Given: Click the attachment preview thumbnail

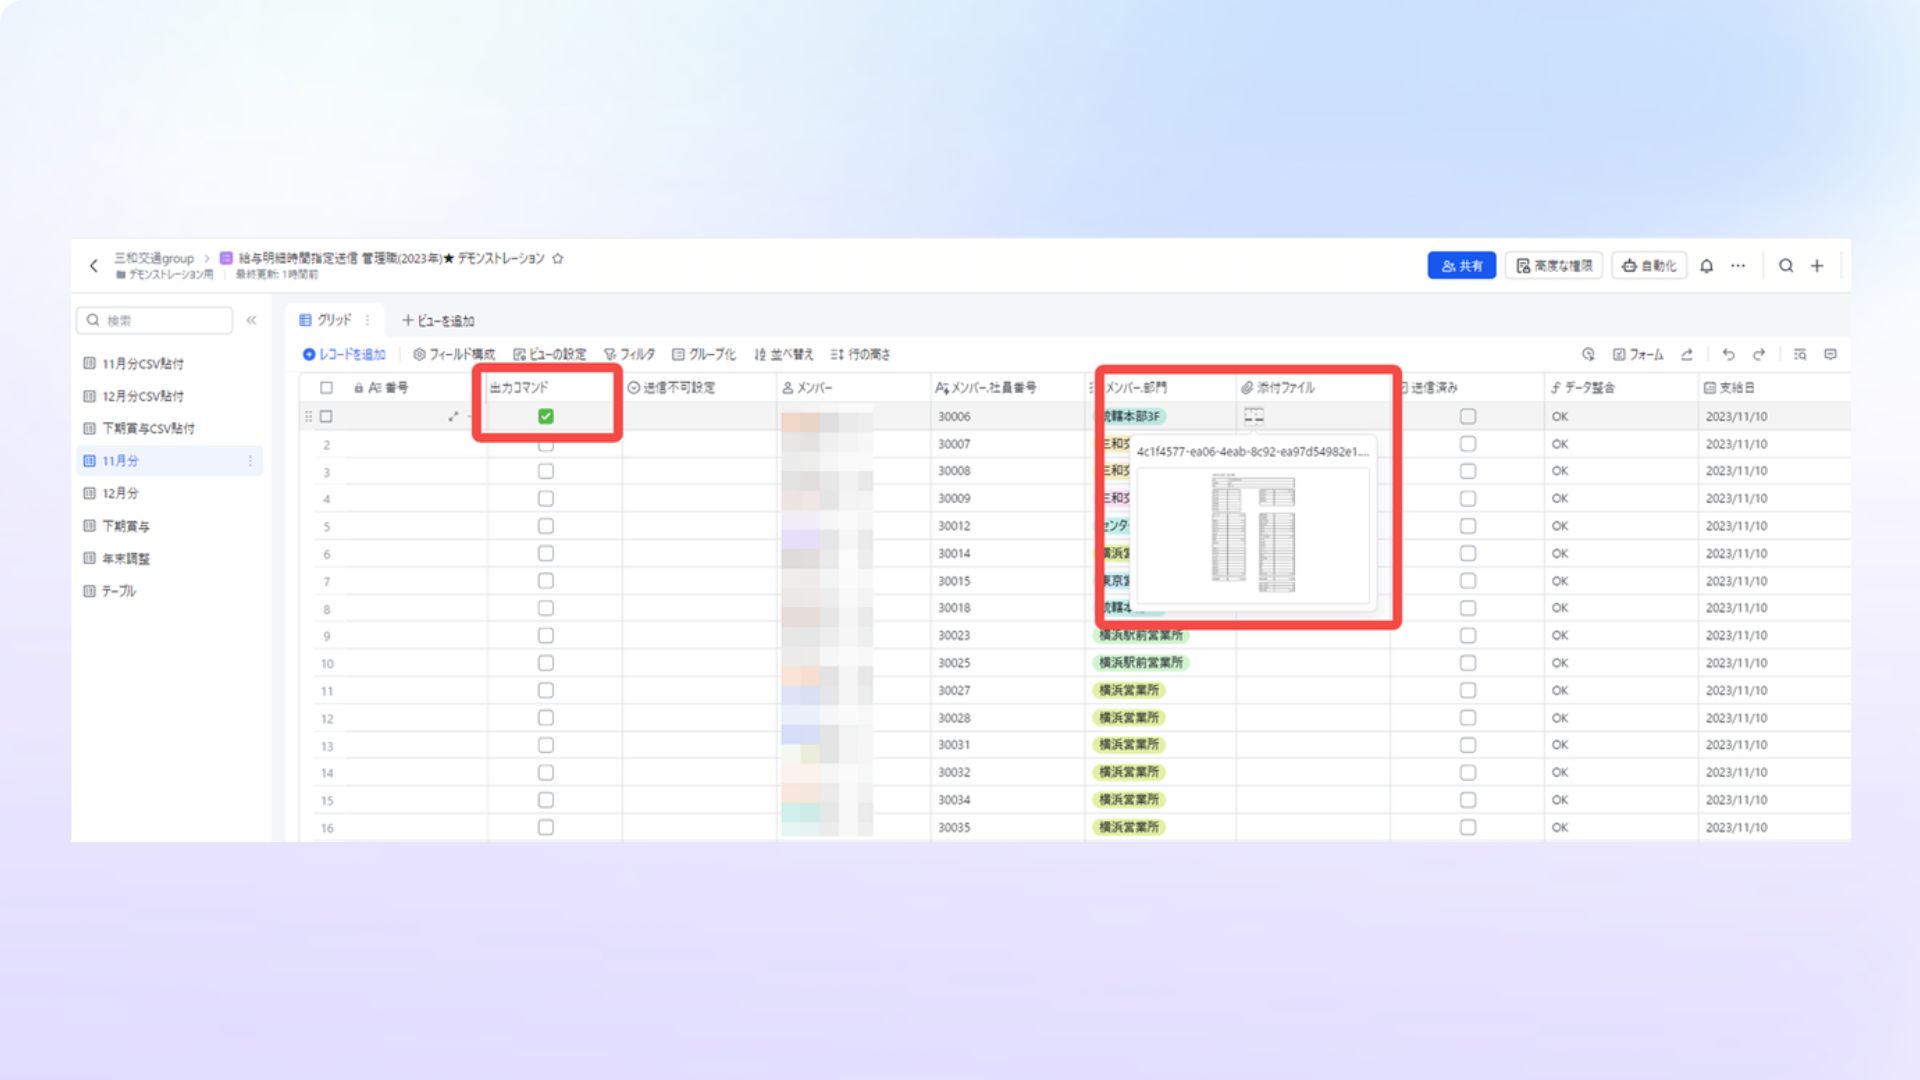Looking at the screenshot, I should tap(1253, 534).
